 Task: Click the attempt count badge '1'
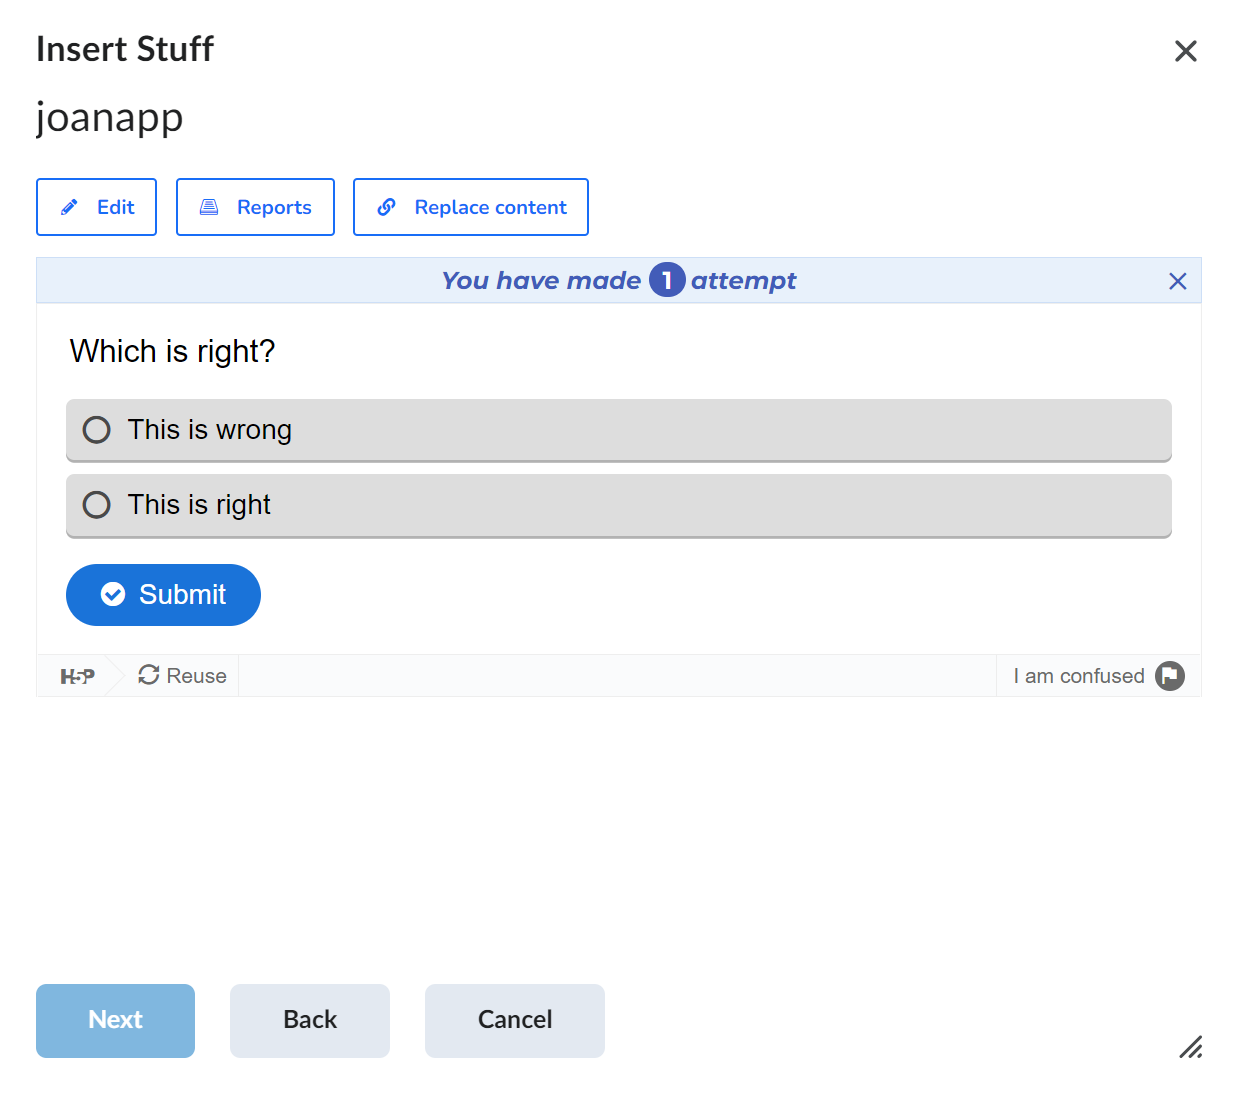[x=667, y=280]
